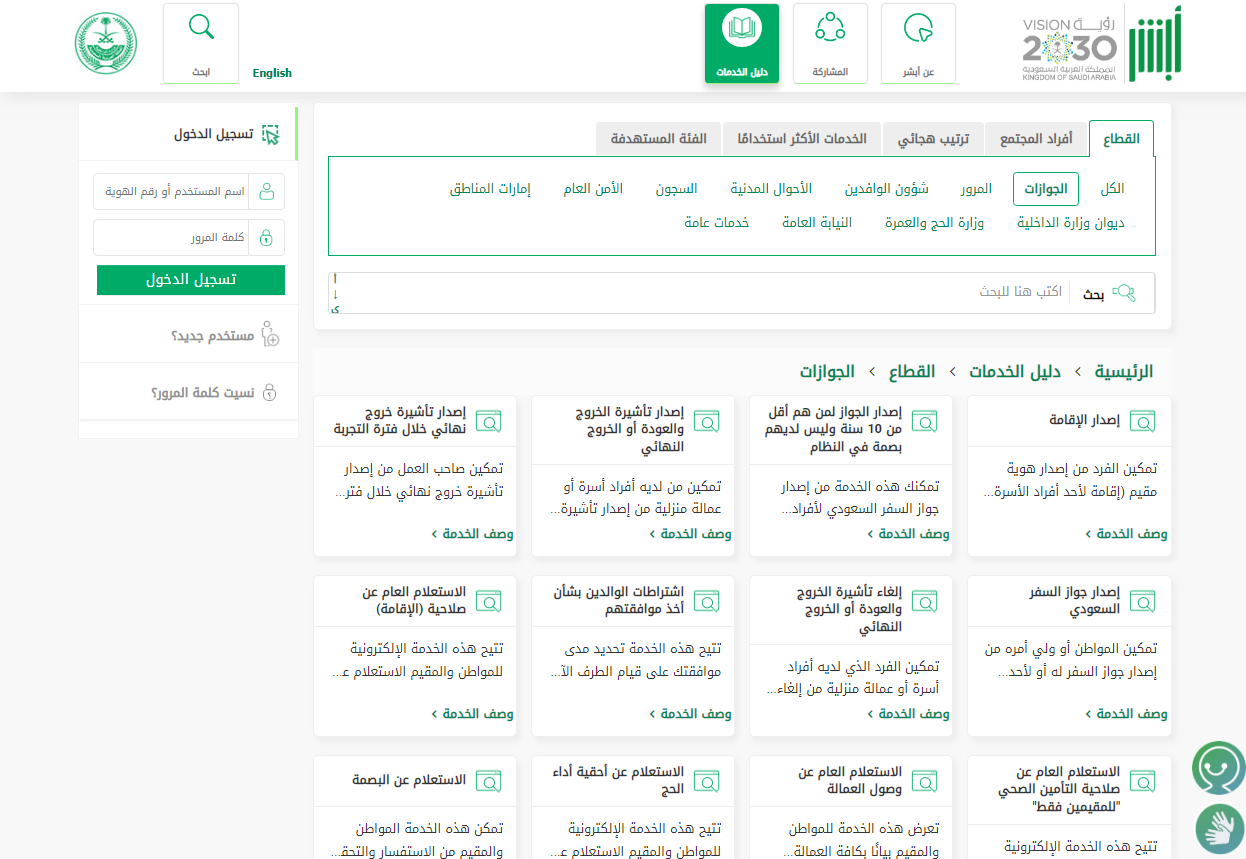The height and width of the screenshot is (859, 1246).
Task: Click the search magnifier icon beside بحث
Action: pos(1125,293)
